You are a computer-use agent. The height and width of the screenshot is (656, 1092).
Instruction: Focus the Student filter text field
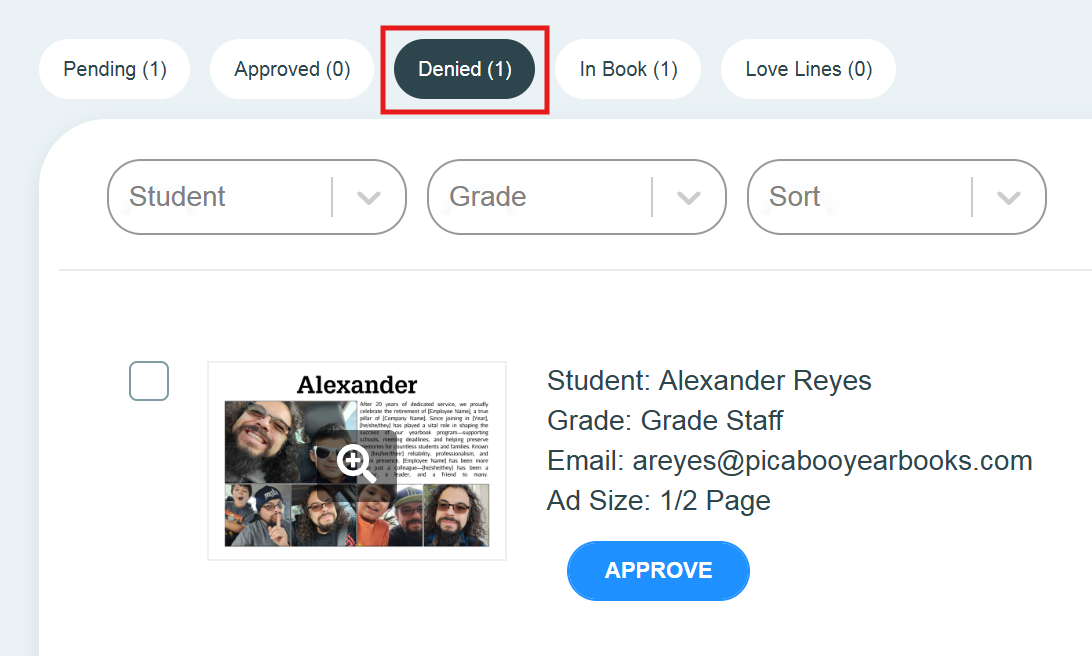click(x=220, y=197)
